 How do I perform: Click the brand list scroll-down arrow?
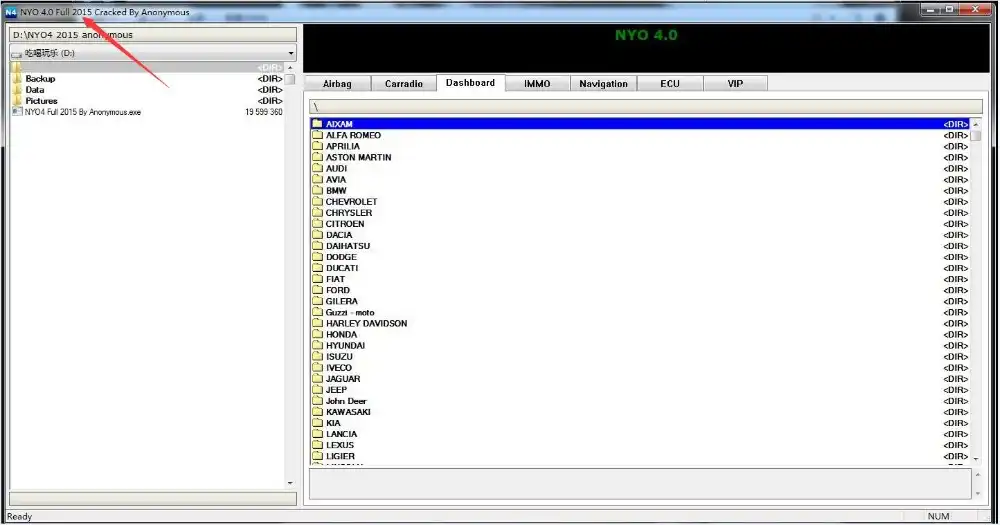tap(976, 459)
